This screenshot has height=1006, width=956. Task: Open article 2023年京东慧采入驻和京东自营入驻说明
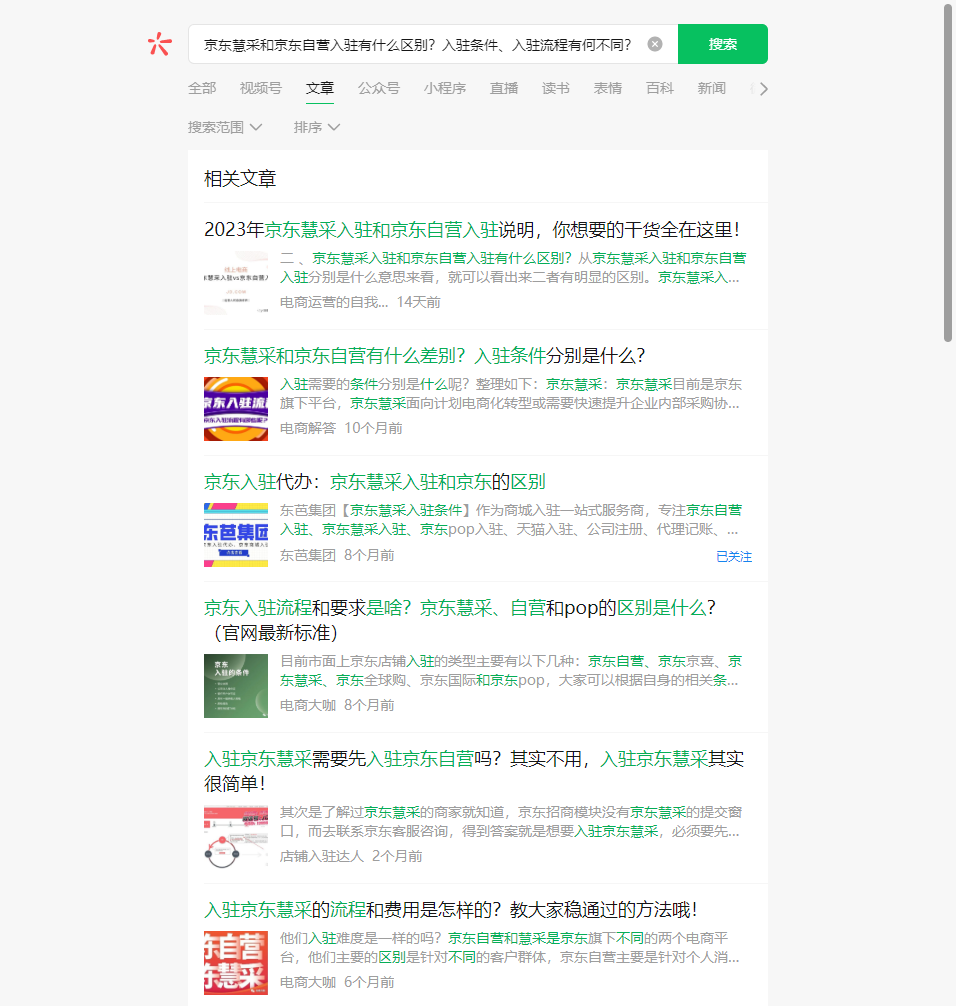pyautogui.click(x=472, y=230)
